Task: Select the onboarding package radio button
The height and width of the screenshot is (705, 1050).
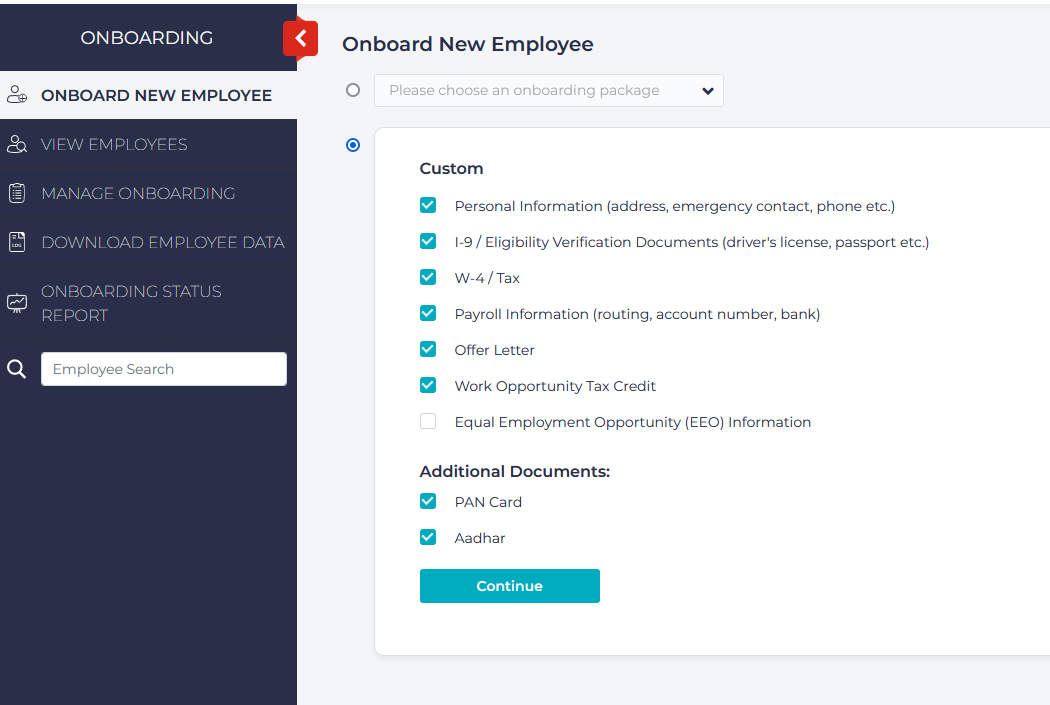Action: click(x=352, y=90)
